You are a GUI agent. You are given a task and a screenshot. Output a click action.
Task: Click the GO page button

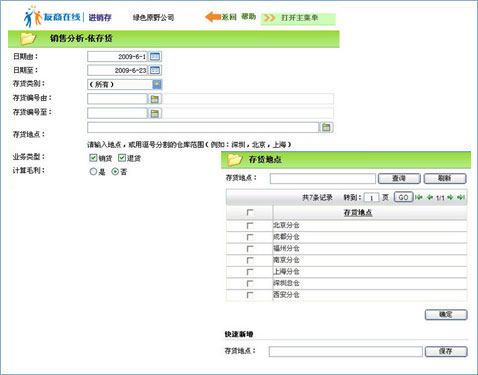[x=403, y=197]
